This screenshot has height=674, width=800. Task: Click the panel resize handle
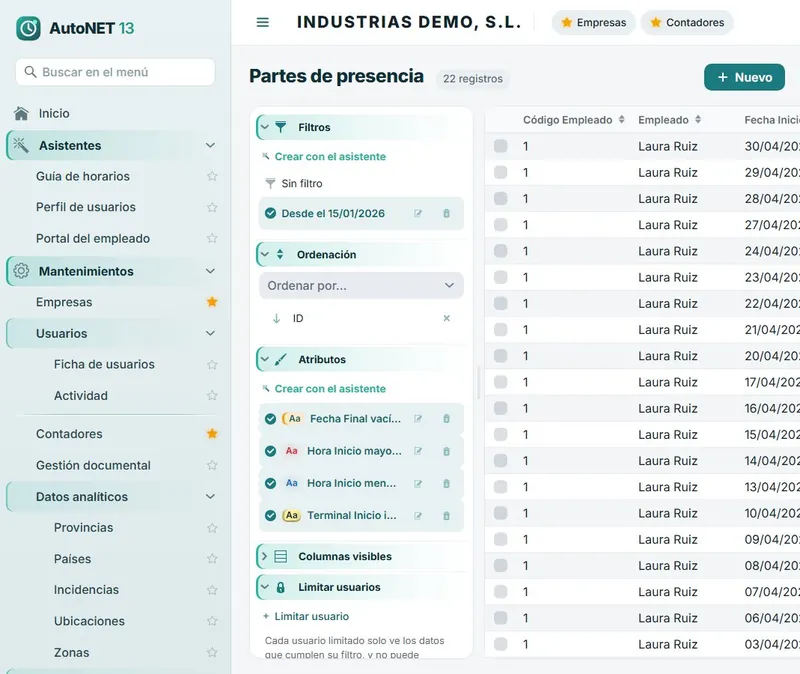click(479, 382)
